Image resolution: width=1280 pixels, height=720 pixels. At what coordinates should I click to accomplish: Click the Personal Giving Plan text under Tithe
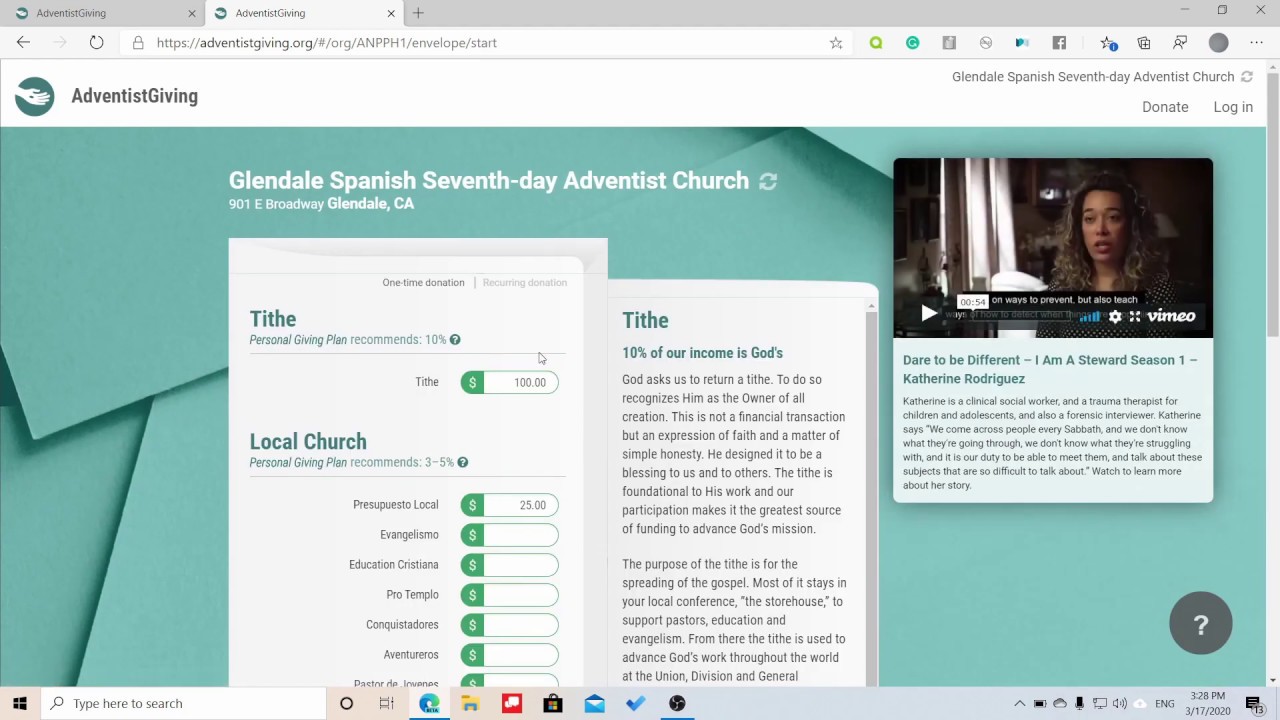(298, 340)
